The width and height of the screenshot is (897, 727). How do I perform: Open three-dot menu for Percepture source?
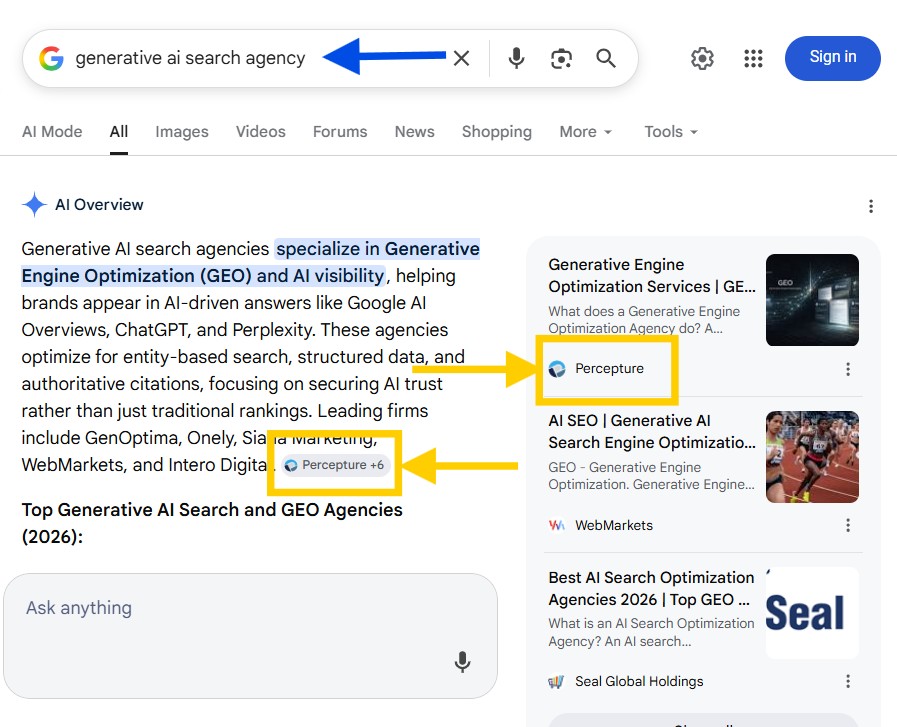pyautogui.click(x=848, y=369)
